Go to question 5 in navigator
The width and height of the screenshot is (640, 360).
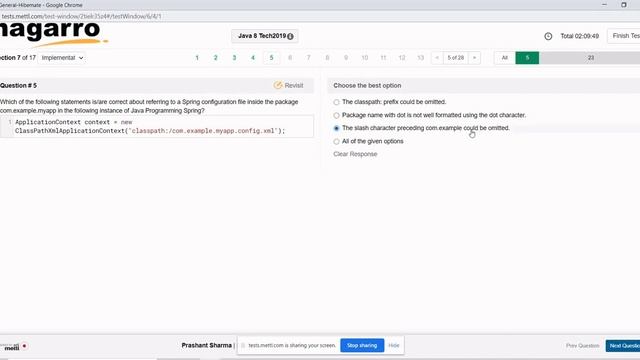(x=271, y=58)
